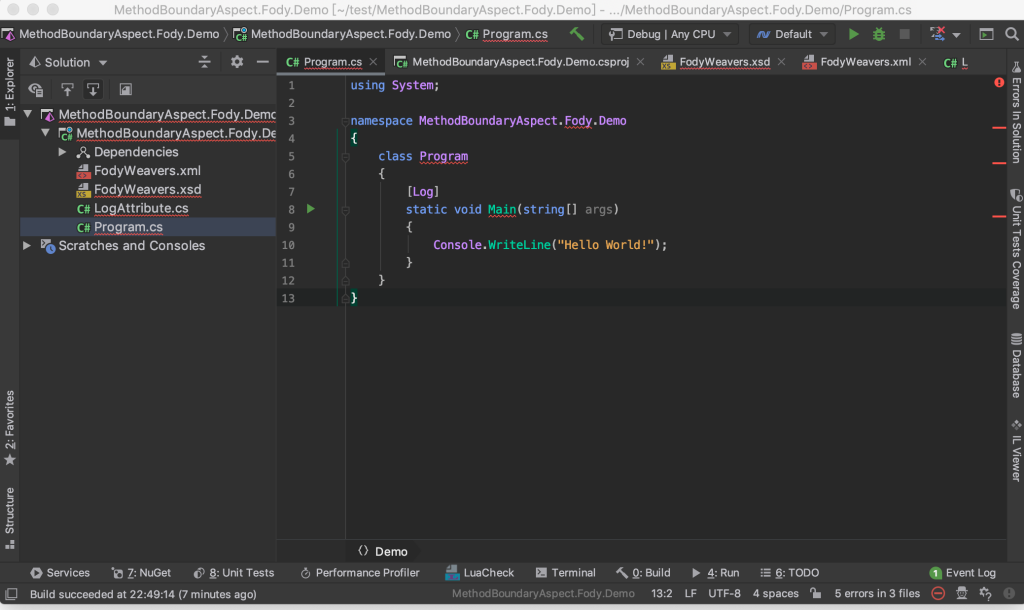
Task: Select LogAttribute.cs in the solution tree
Action: (141, 208)
